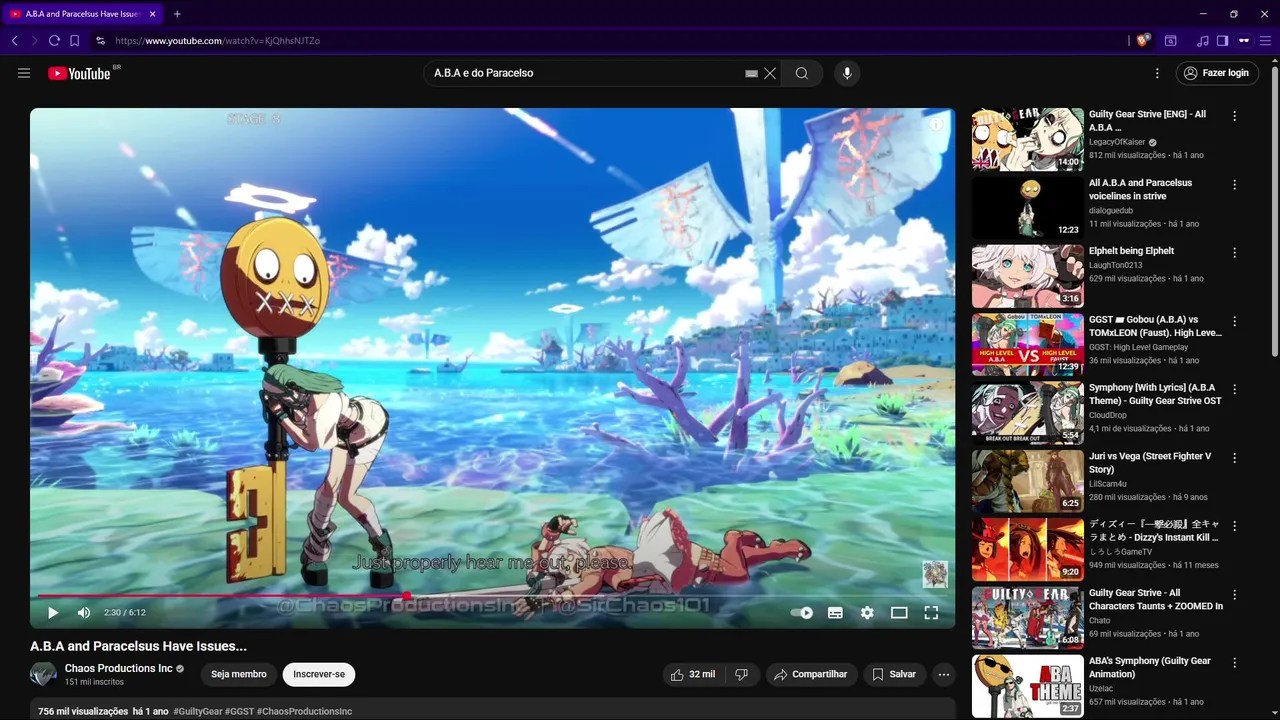Open the browser main menu
Image resolution: width=1280 pixels, height=720 pixels.
[x=1265, y=41]
